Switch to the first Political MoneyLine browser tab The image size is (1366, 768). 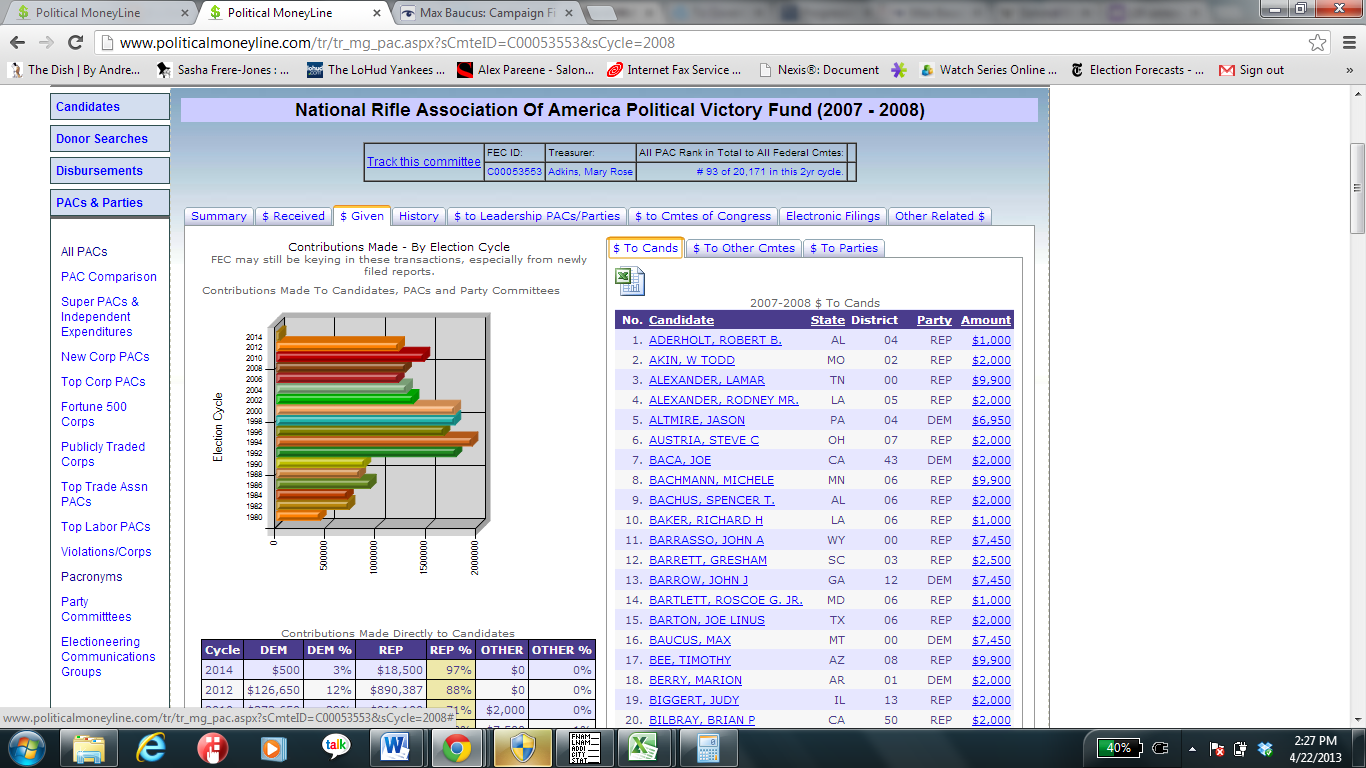pos(100,13)
